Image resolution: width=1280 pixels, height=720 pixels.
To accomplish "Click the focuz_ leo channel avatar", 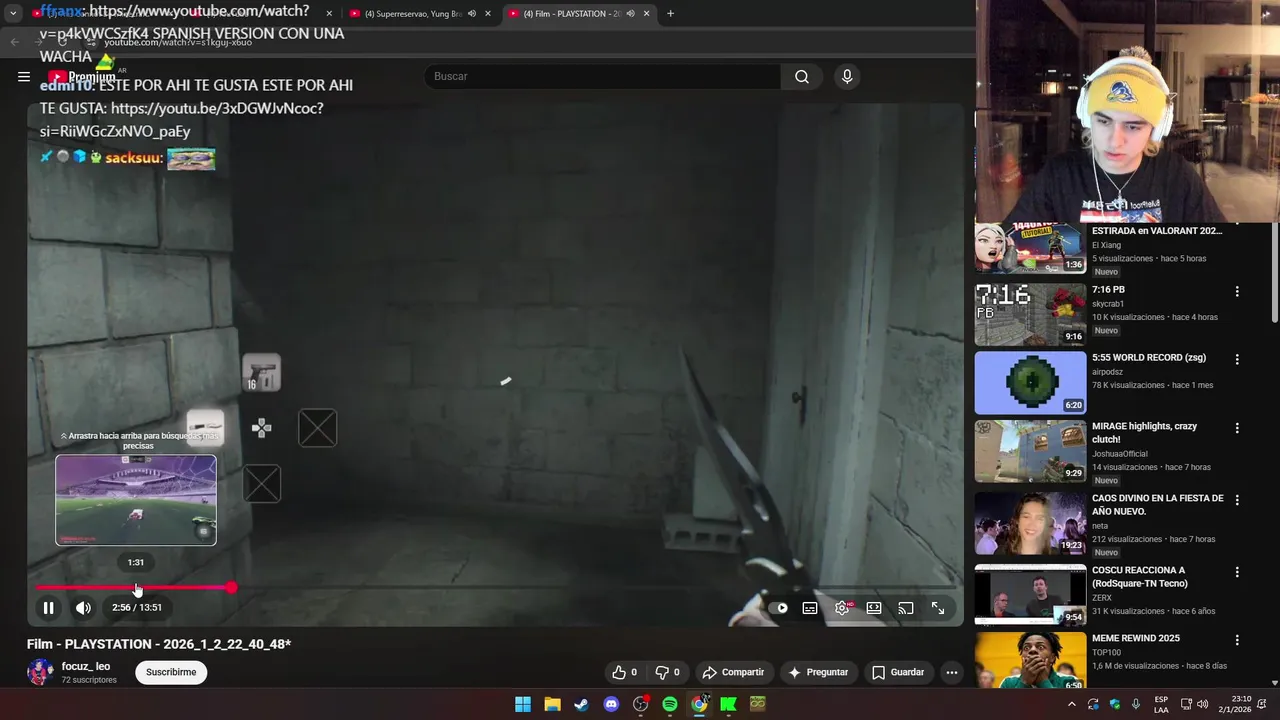I will point(40,672).
